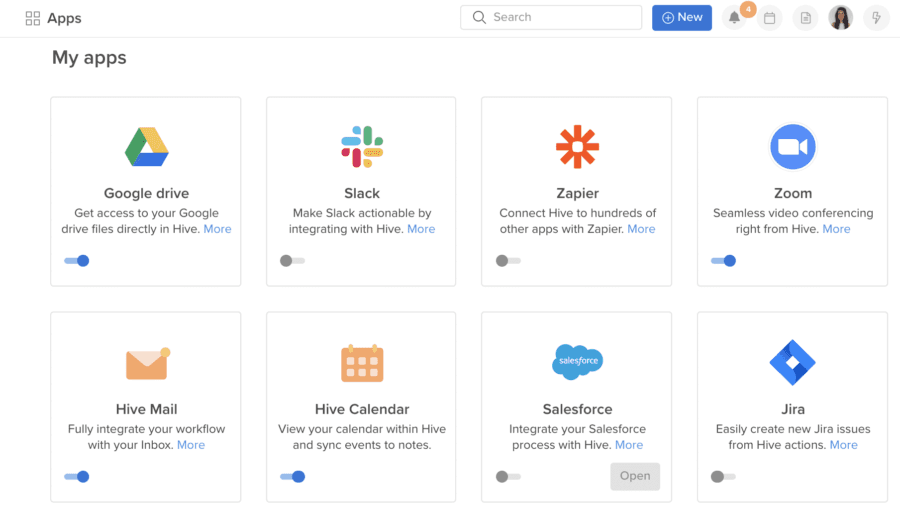Click the Zoom card title
Screen dimensions: 900x509
coord(793,193)
